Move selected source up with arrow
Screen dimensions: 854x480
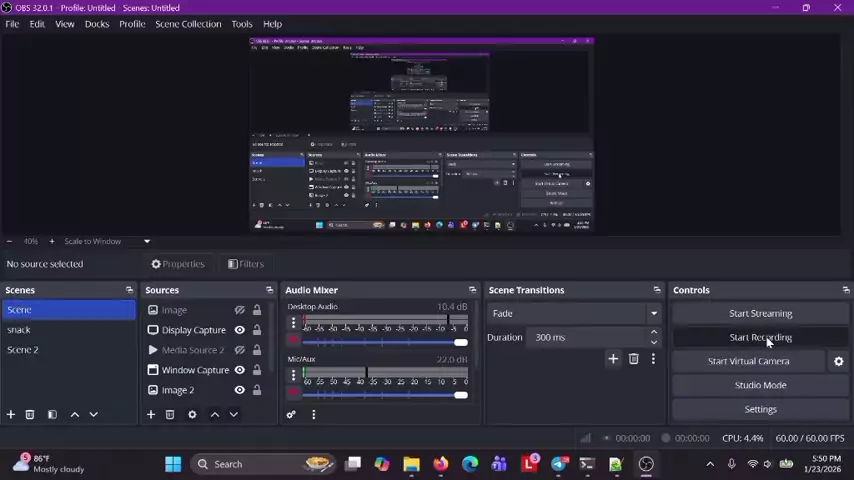214,414
